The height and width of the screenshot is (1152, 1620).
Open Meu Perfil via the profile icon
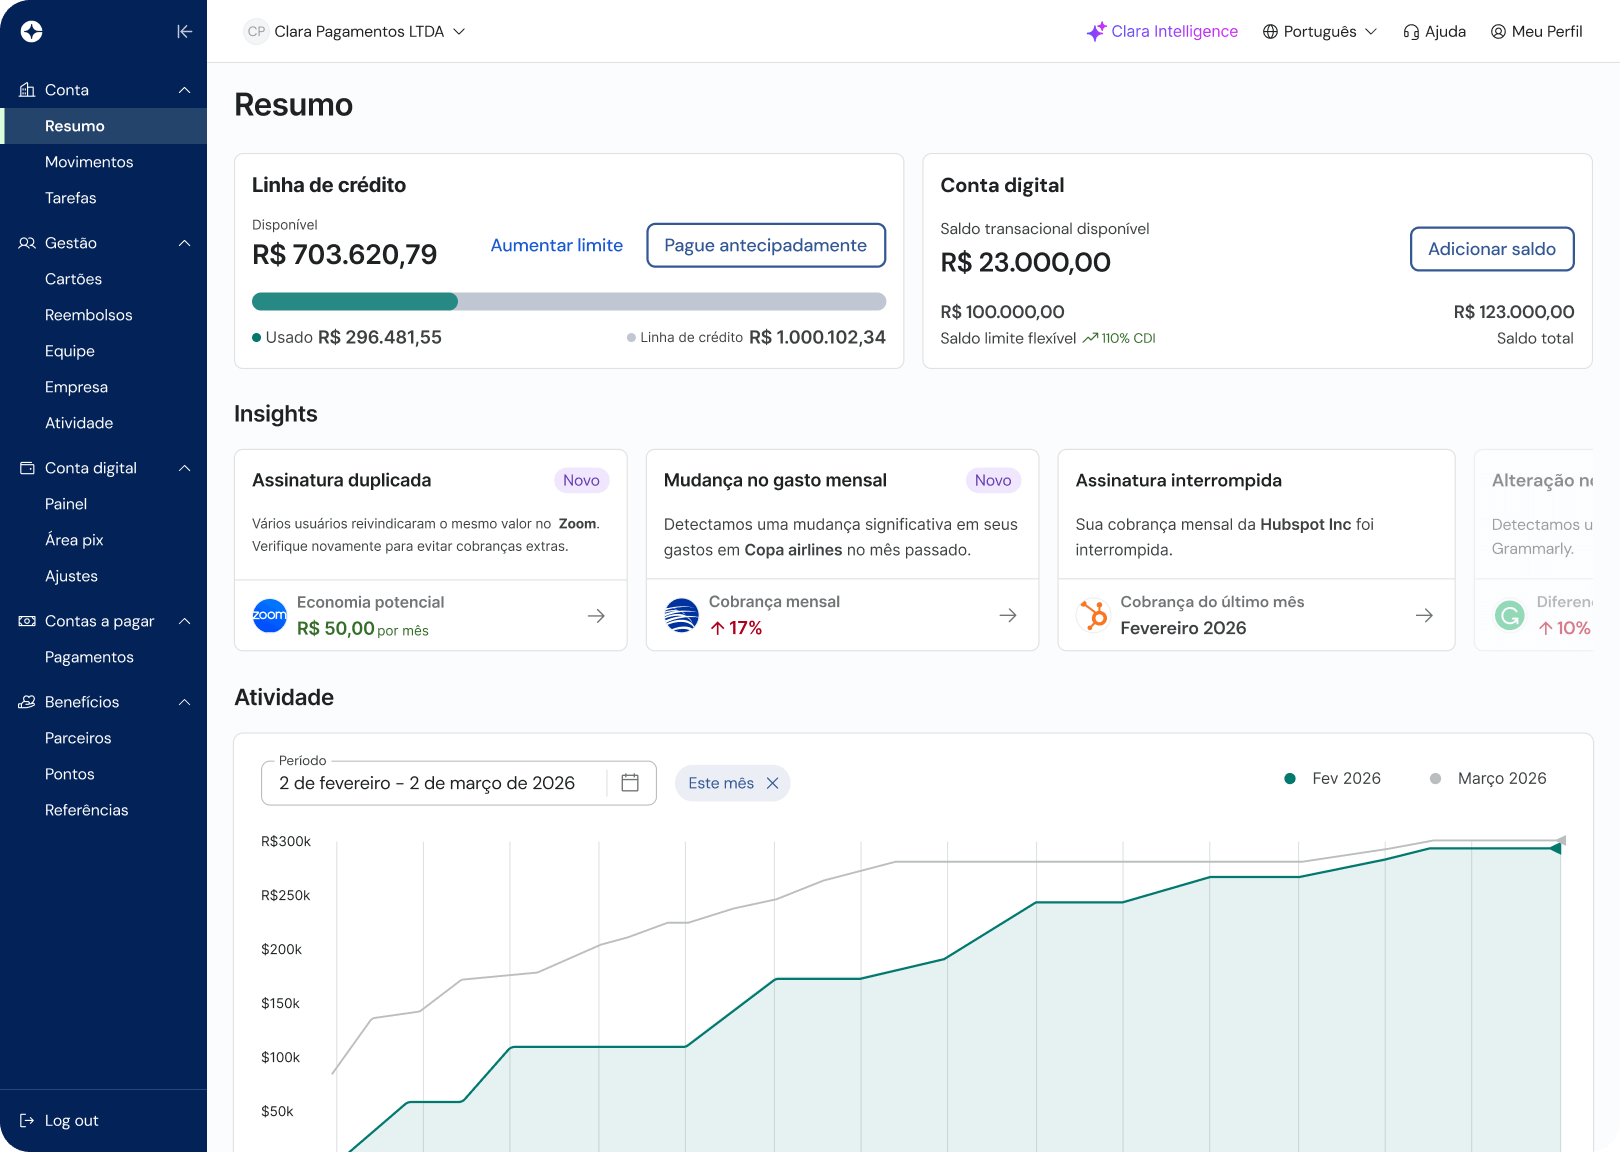coord(1497,31)
